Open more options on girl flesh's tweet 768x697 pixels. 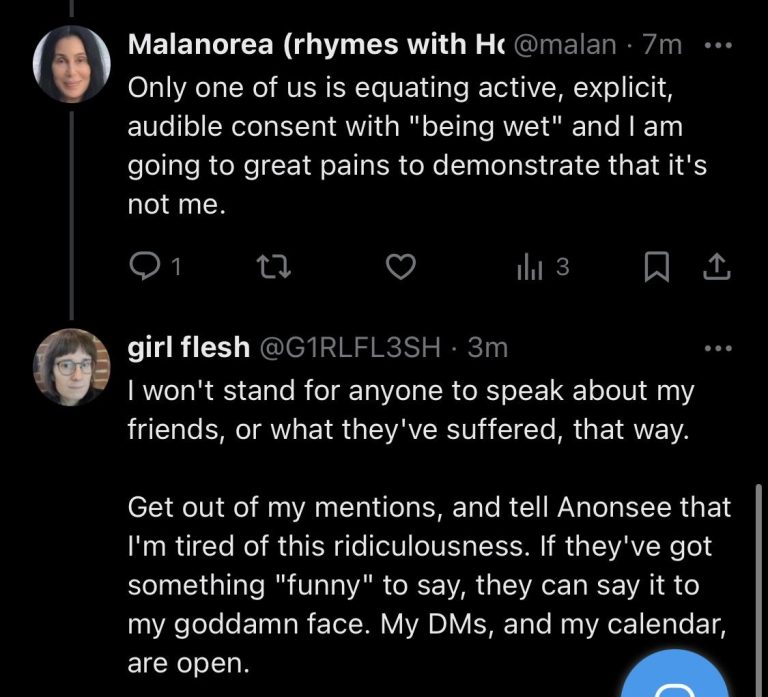[718, 348]
